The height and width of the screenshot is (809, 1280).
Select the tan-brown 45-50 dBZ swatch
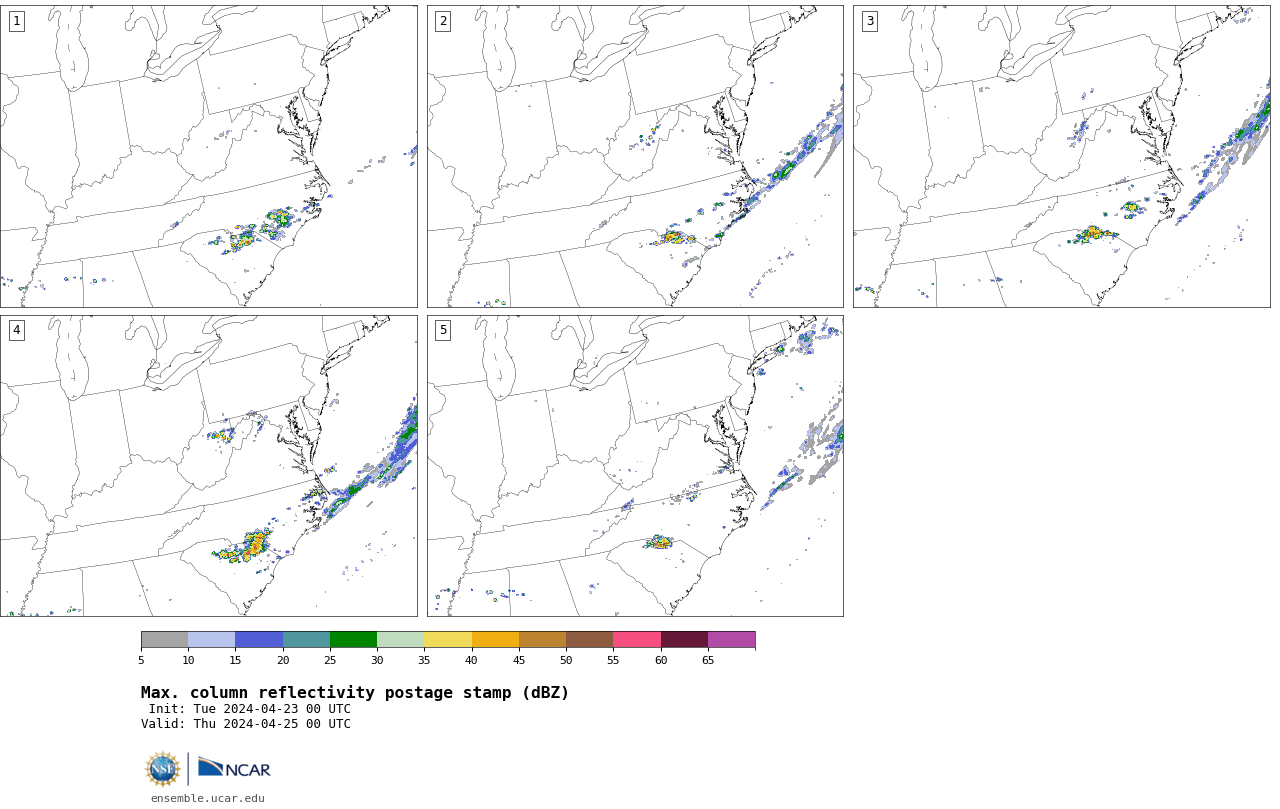point(542,640)
